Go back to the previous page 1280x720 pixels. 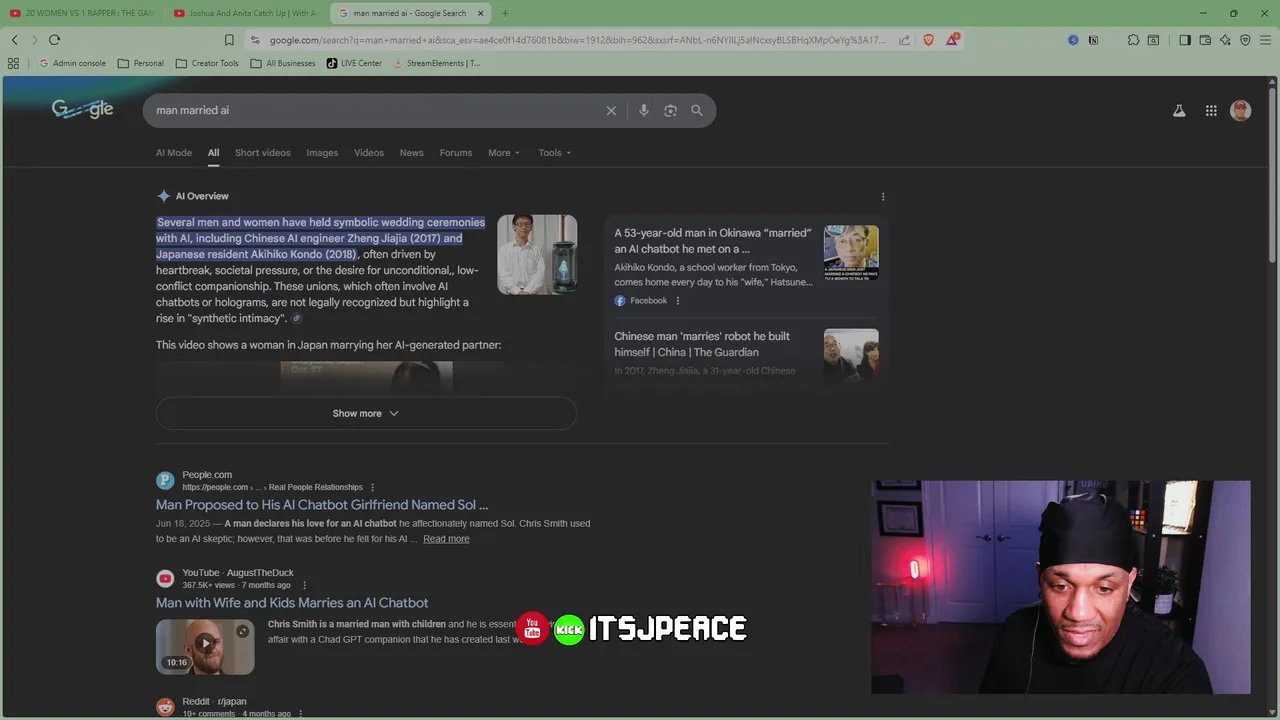[x=14, y=40]
